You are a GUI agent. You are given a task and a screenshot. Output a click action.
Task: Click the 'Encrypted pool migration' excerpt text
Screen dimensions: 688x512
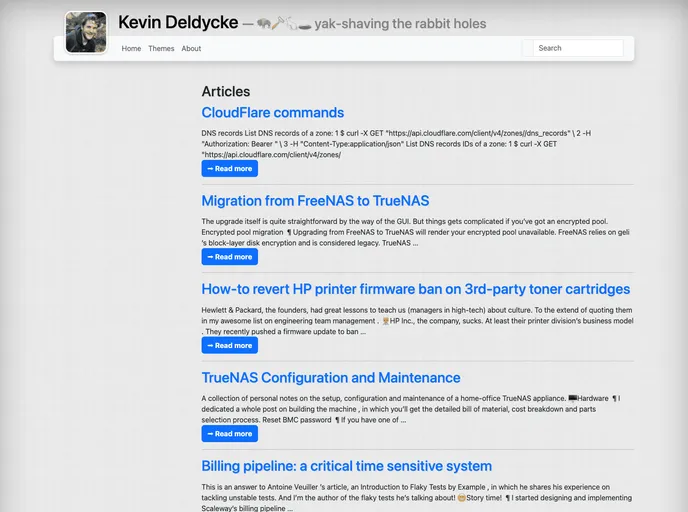point(242,232)
